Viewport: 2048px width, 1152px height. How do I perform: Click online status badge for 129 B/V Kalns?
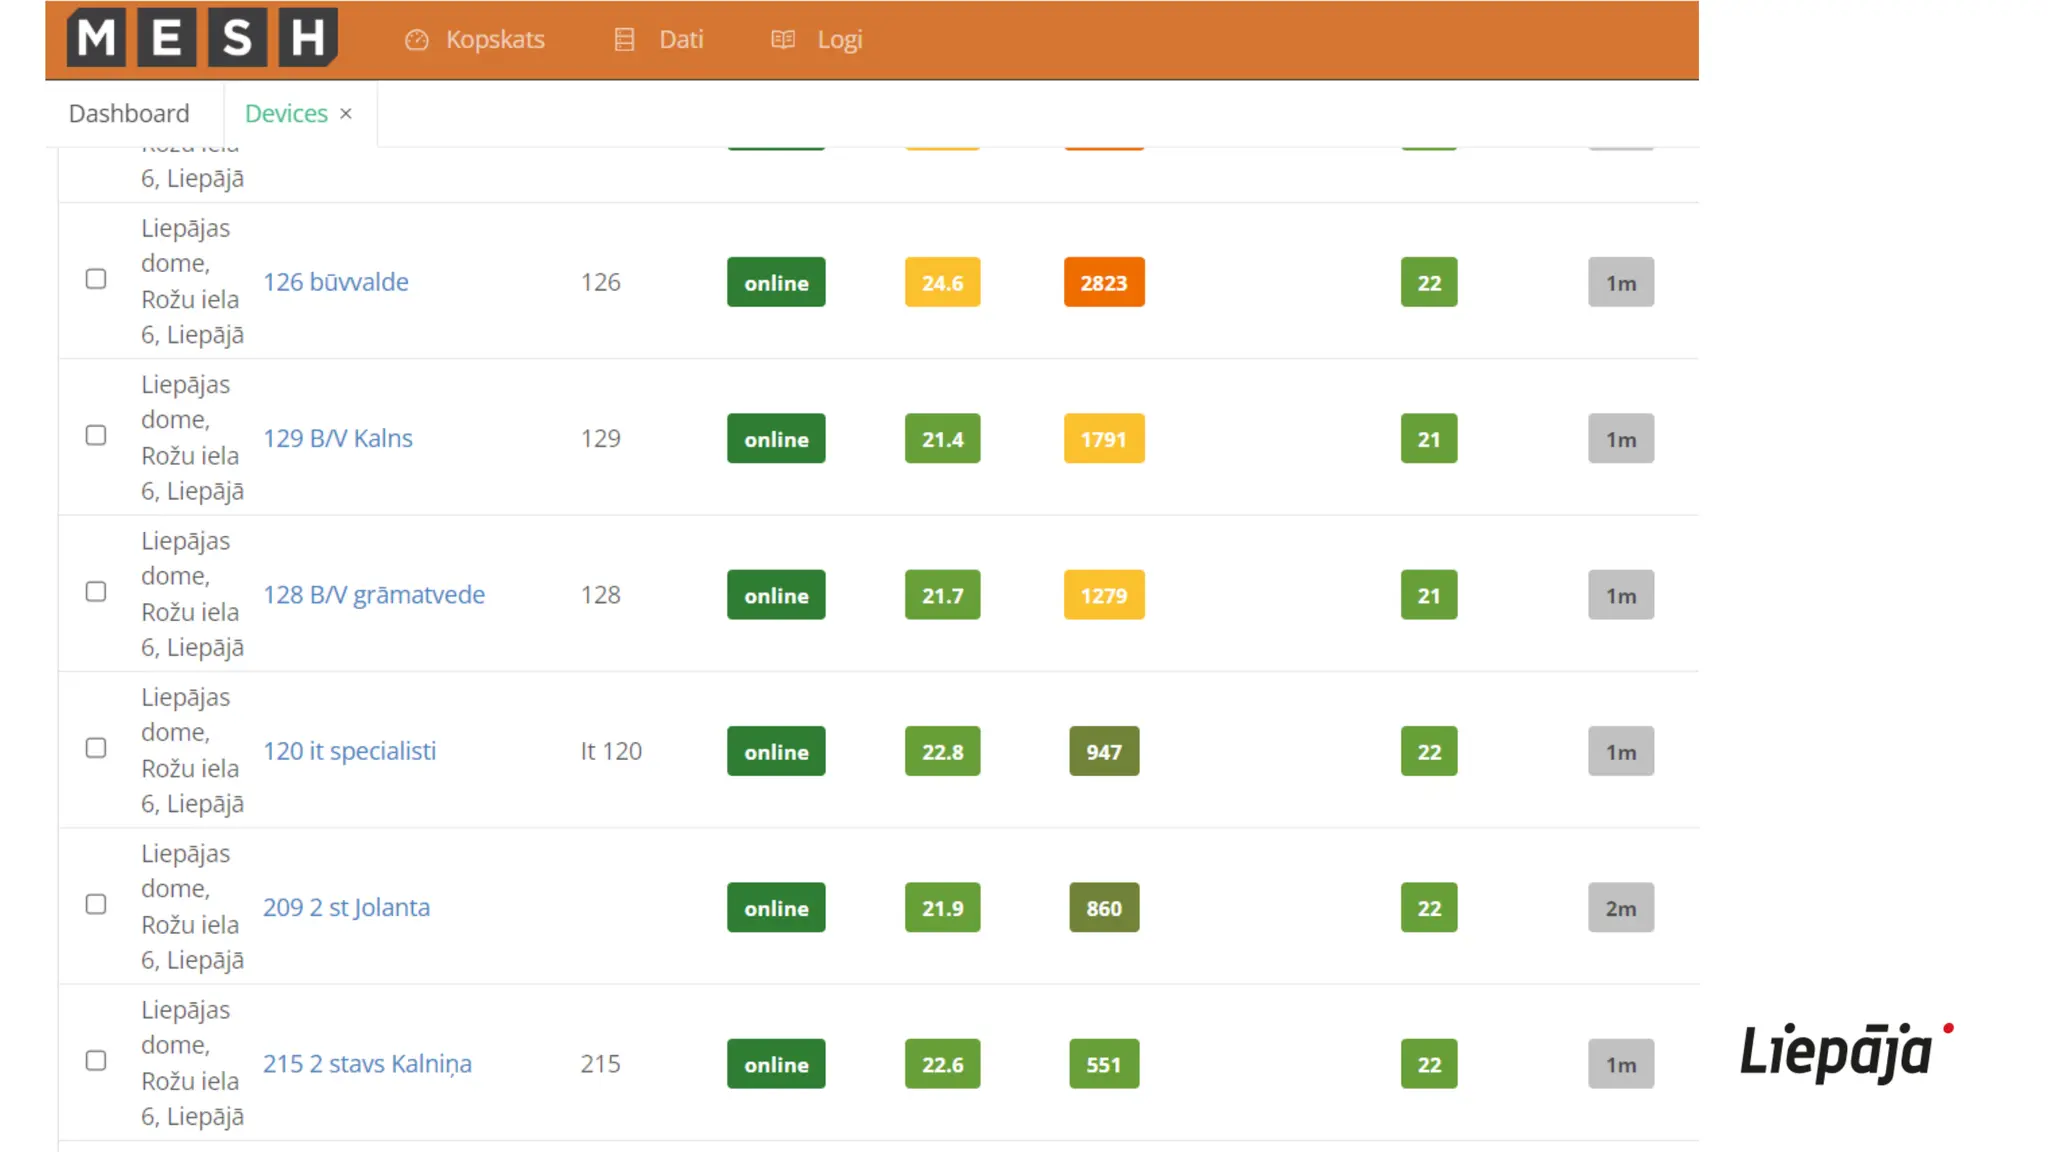click(776, 439)
